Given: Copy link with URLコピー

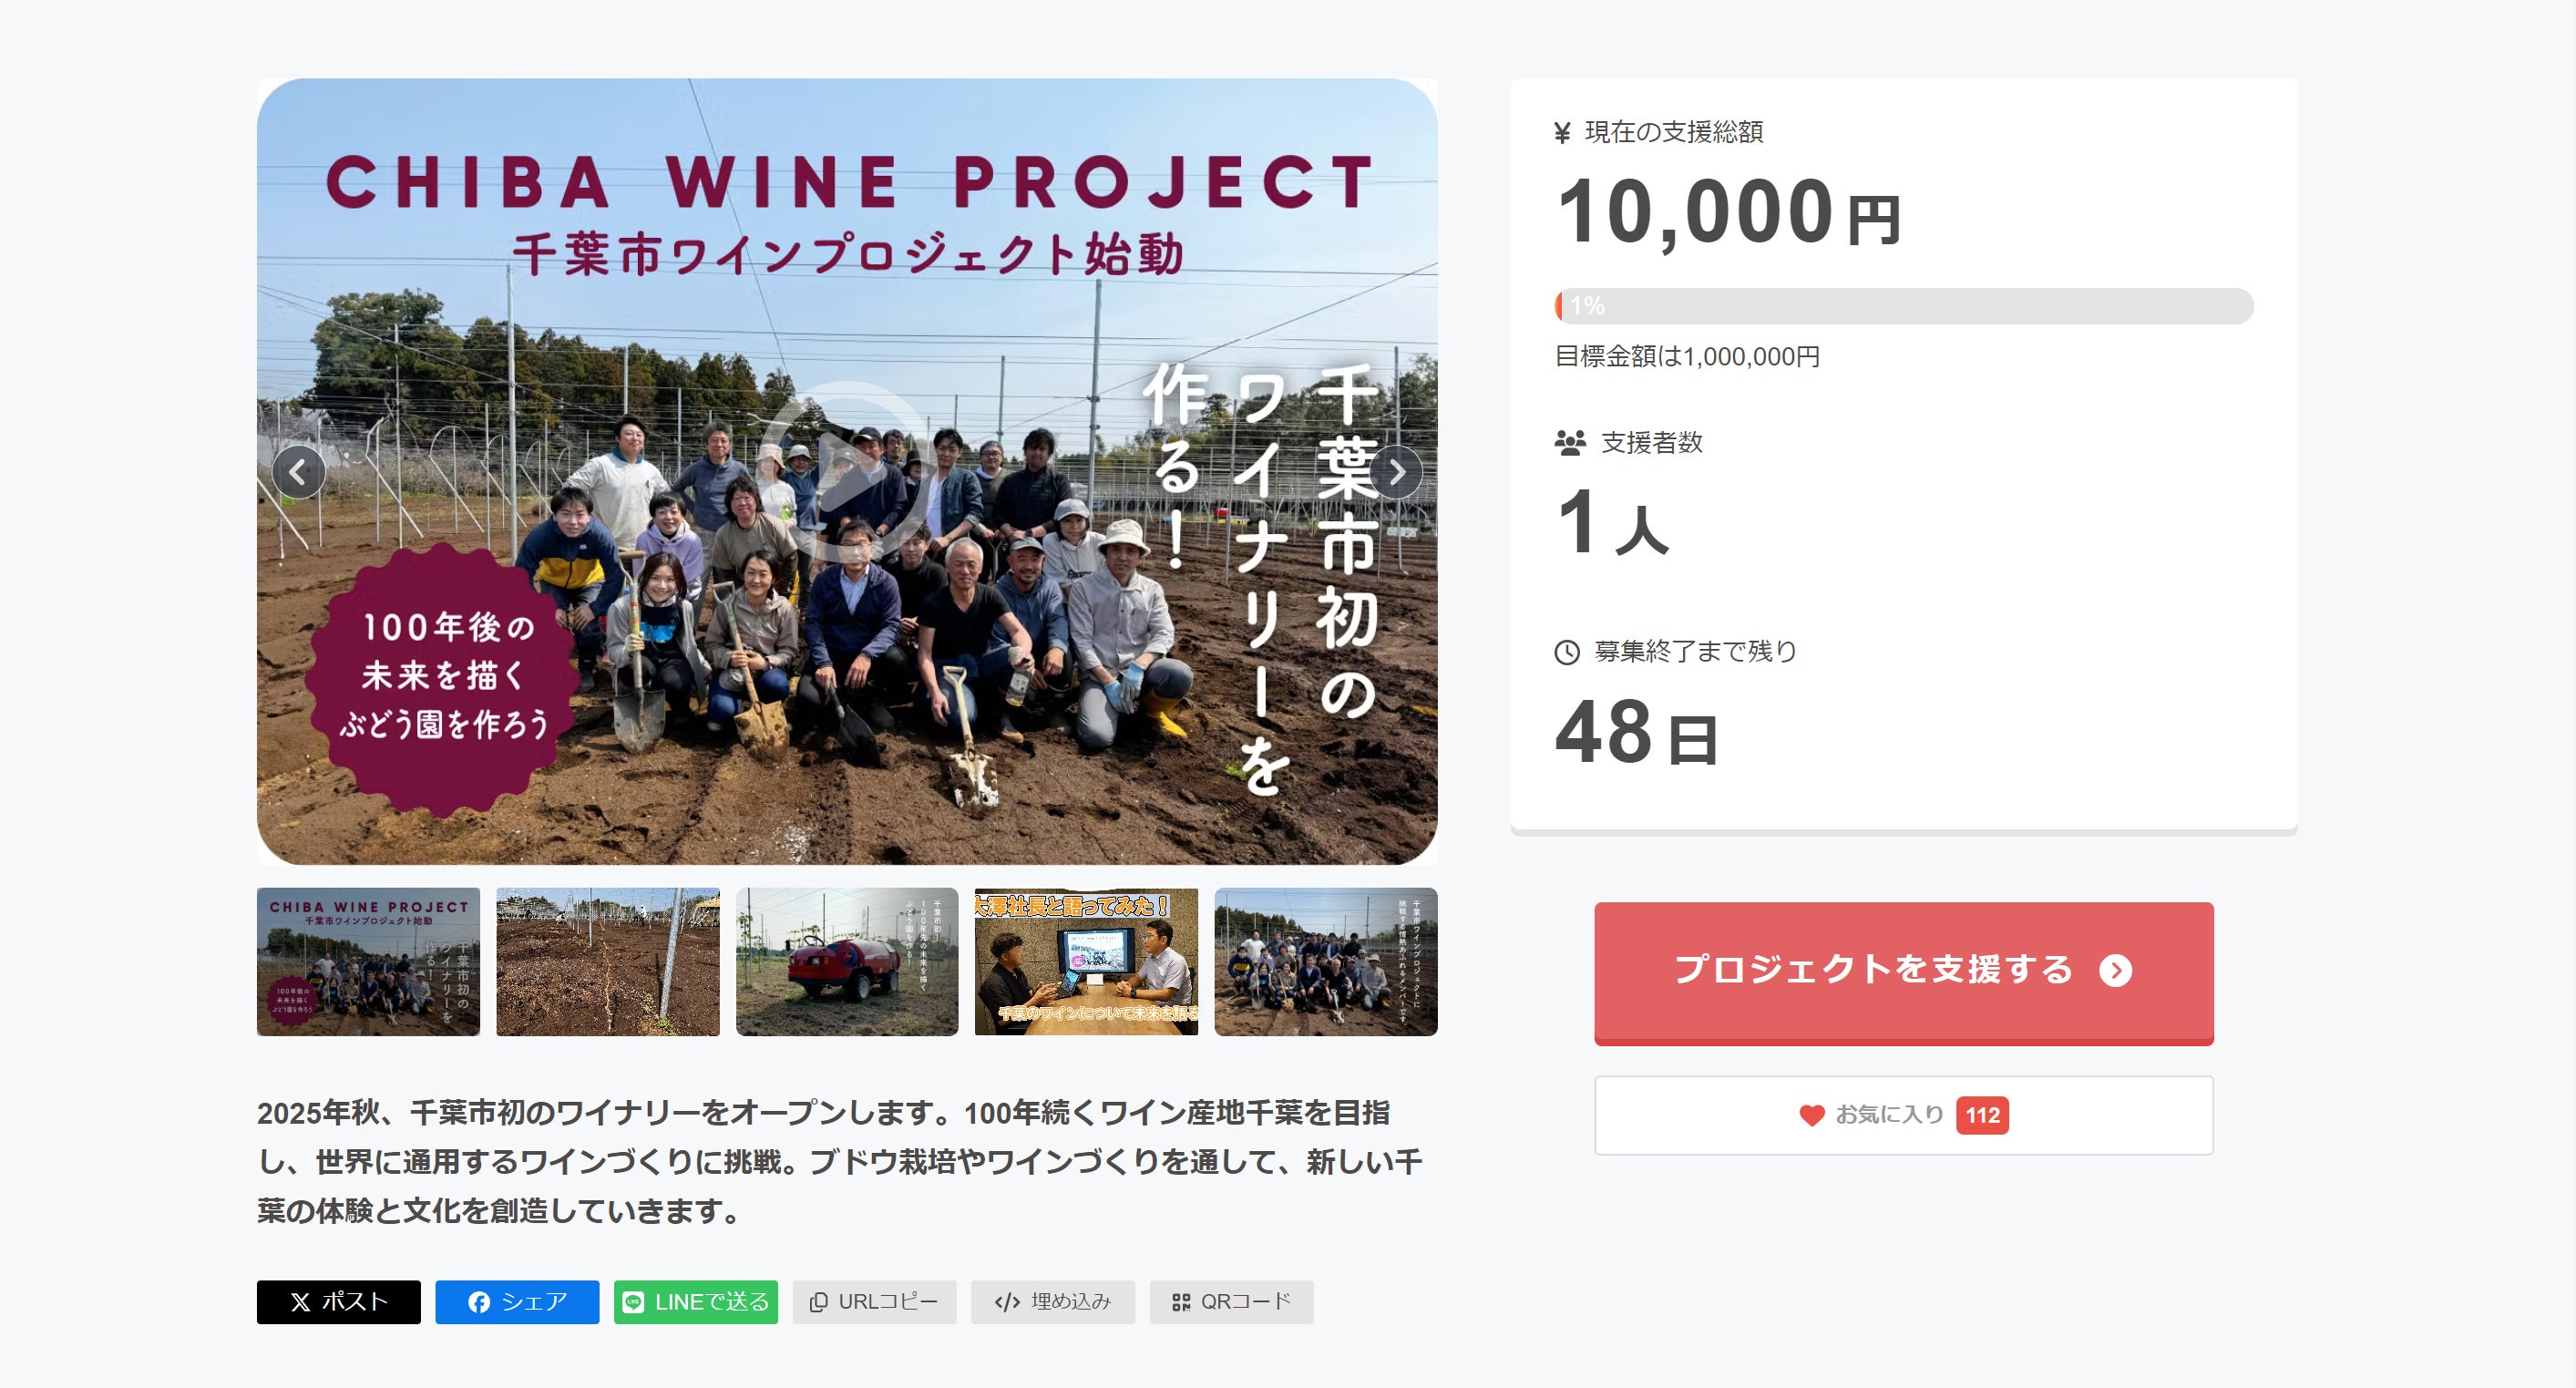Looking at the screenshot, I should click(874, 1302).
